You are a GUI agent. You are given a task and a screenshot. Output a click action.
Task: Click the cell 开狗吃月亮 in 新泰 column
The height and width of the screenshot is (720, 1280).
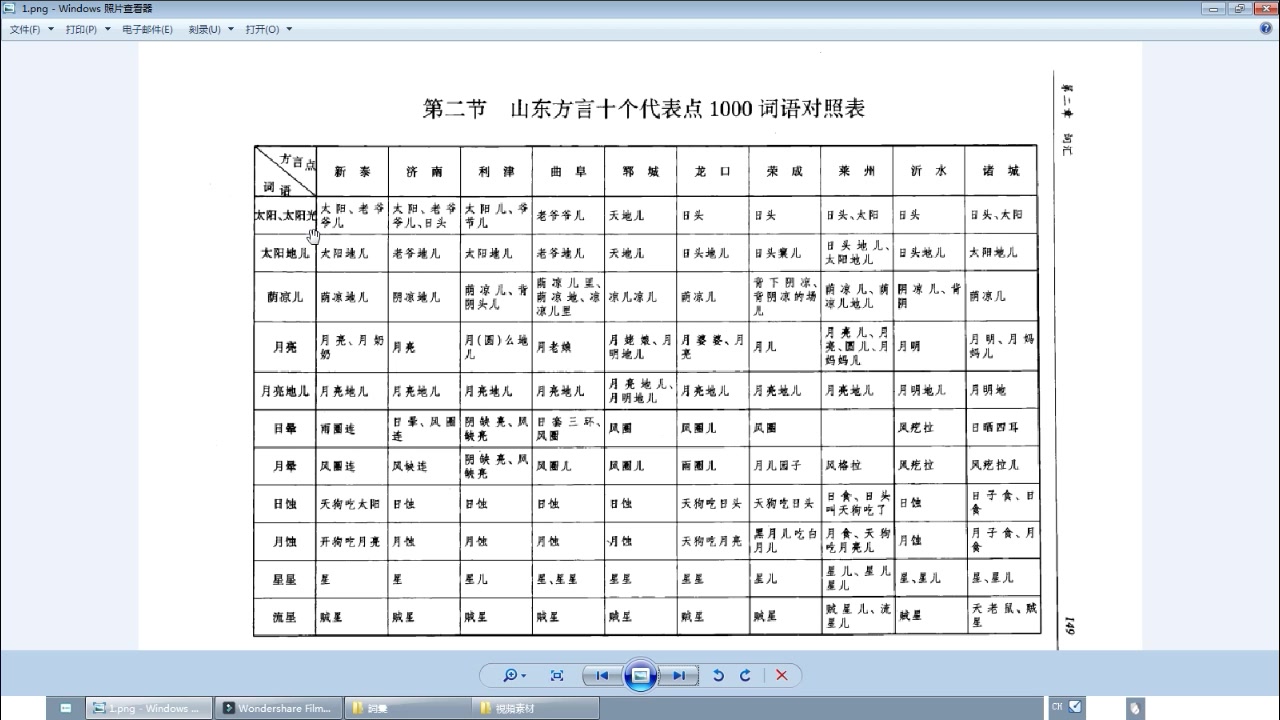[350, 541]
